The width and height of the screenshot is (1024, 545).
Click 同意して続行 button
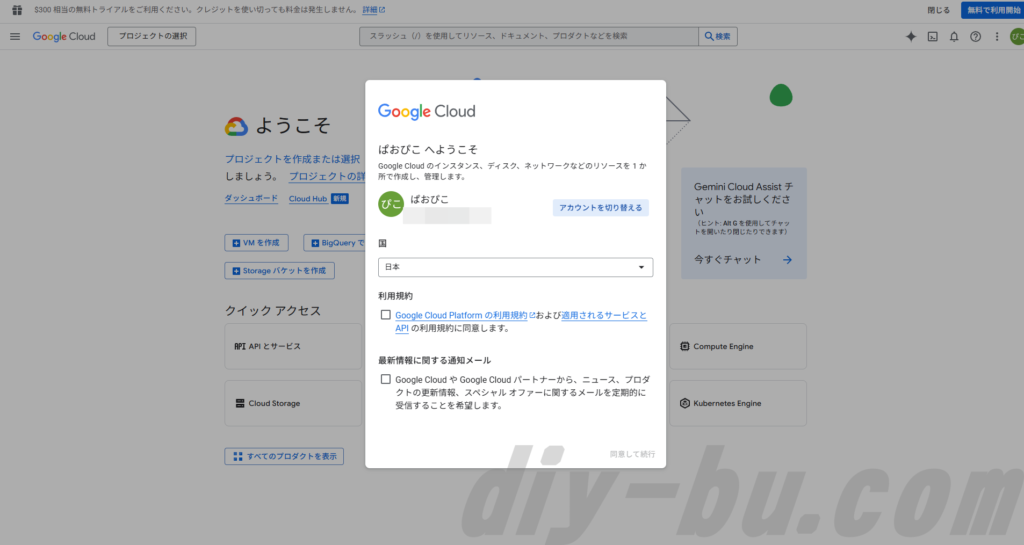[x=632, y=454]
